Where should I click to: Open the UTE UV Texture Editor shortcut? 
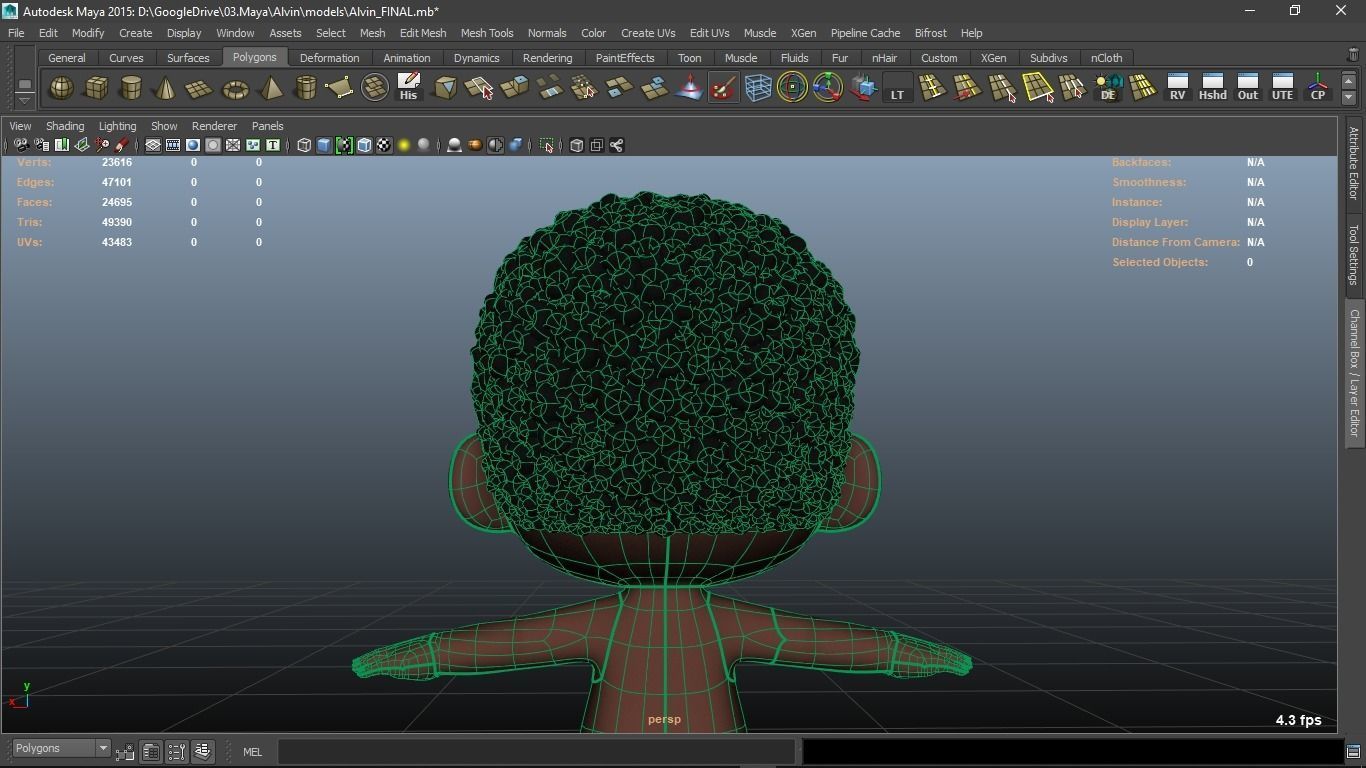pos(1282,88)
